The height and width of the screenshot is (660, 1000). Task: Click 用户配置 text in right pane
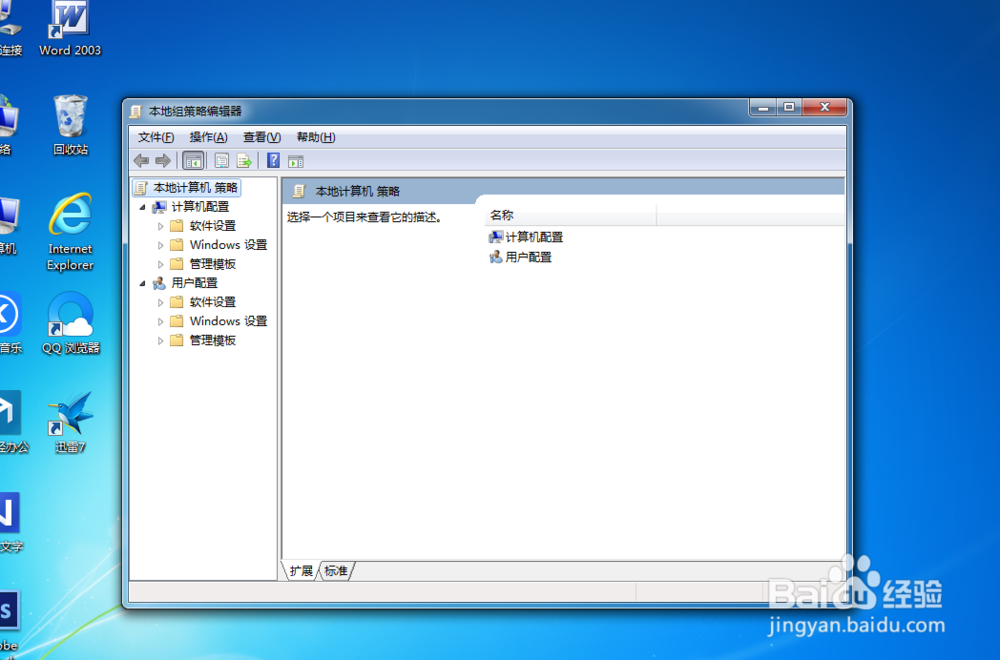[528, 257]
